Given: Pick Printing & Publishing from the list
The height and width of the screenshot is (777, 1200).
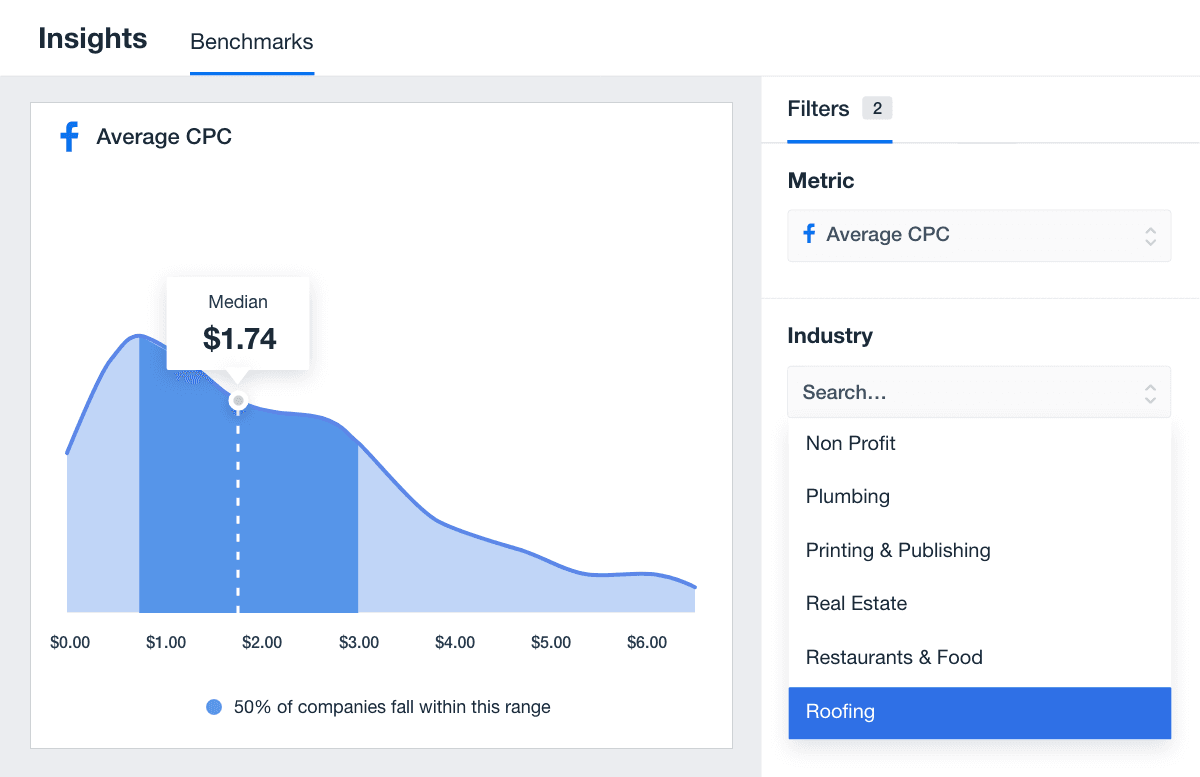Looking at the screenshot, I should [898, 550].
